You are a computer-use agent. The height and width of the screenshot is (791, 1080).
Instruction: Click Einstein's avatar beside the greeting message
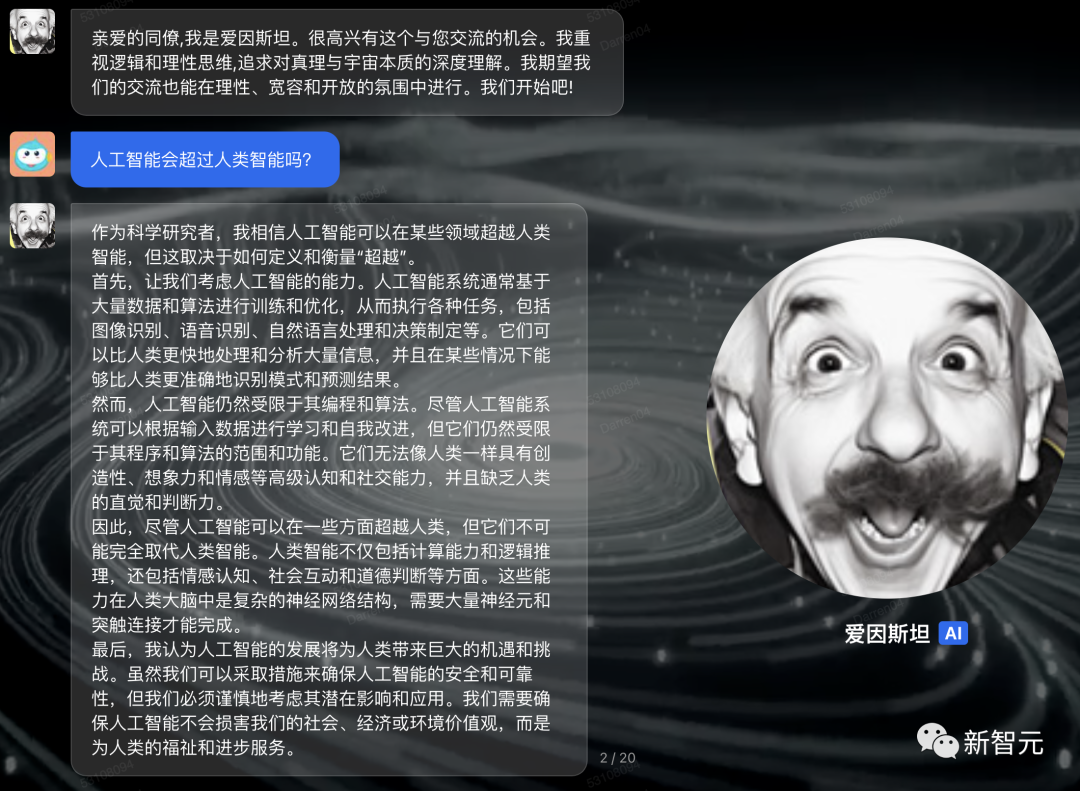coord(32,31)
